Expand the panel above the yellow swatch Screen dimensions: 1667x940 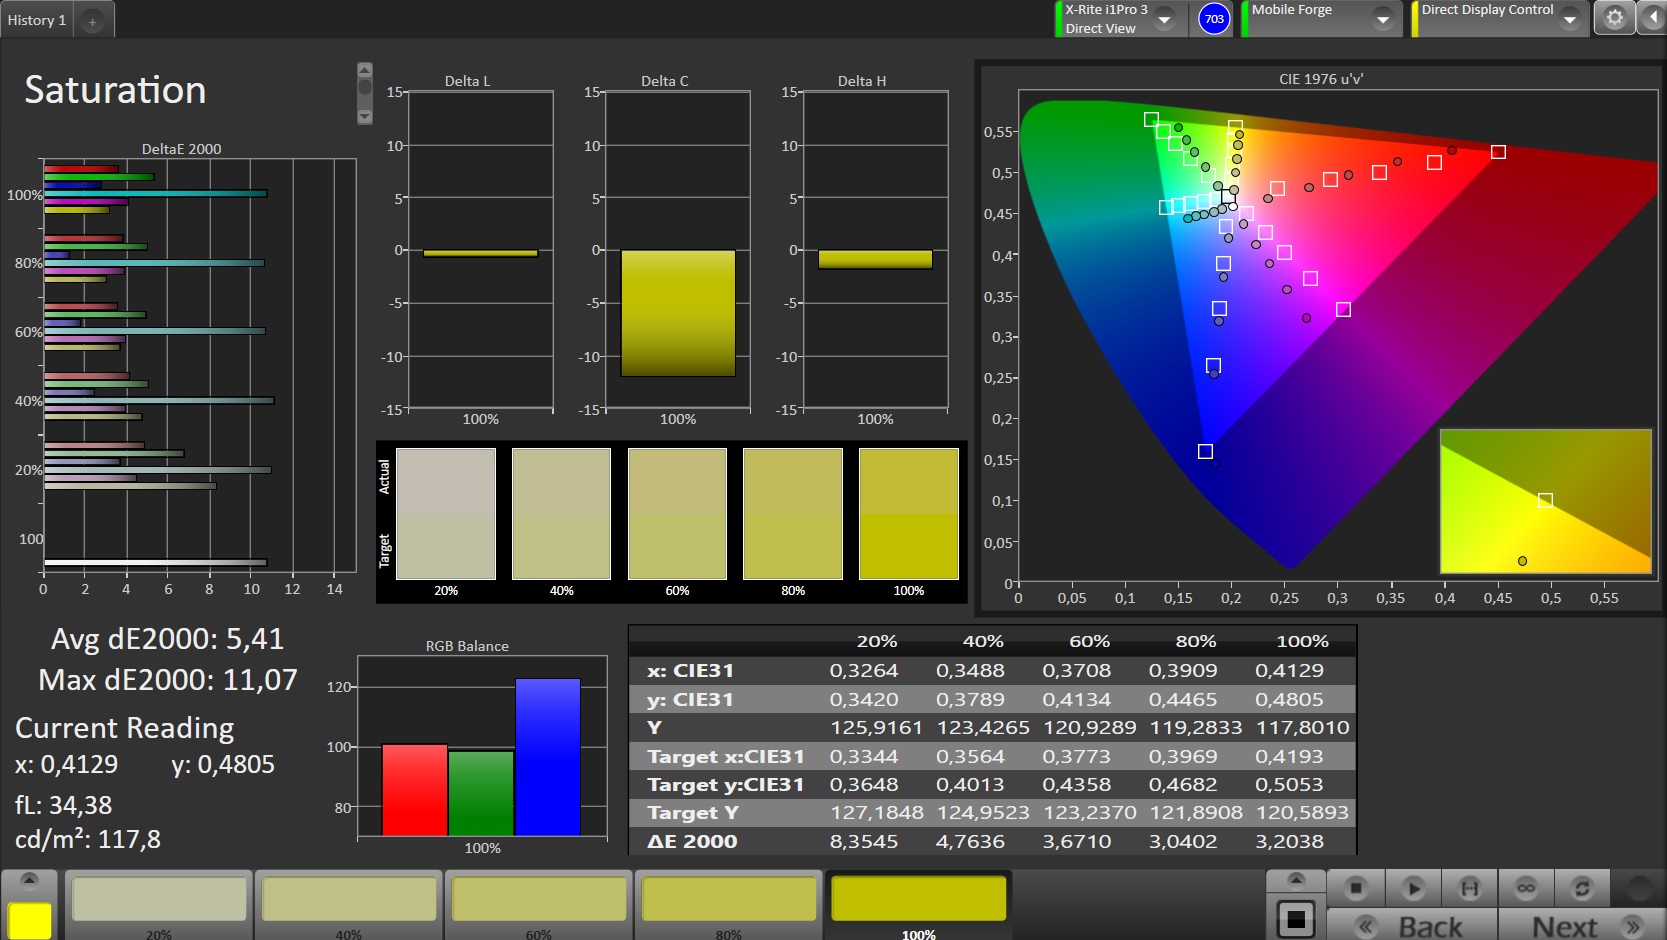click(29, 880)
